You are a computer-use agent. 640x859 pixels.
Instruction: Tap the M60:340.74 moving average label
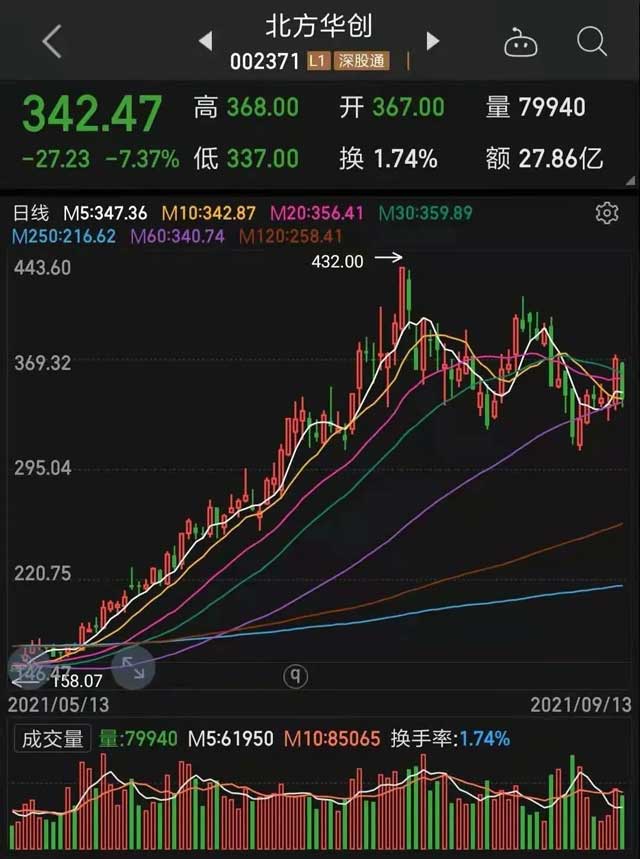178,237
